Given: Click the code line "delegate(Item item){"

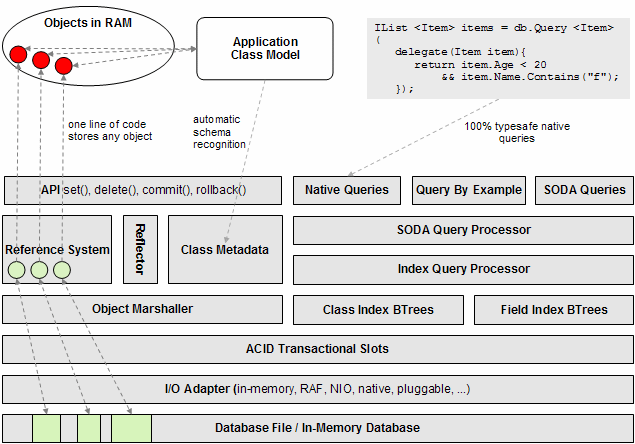Looking at the screenshot, I should 460,52.
